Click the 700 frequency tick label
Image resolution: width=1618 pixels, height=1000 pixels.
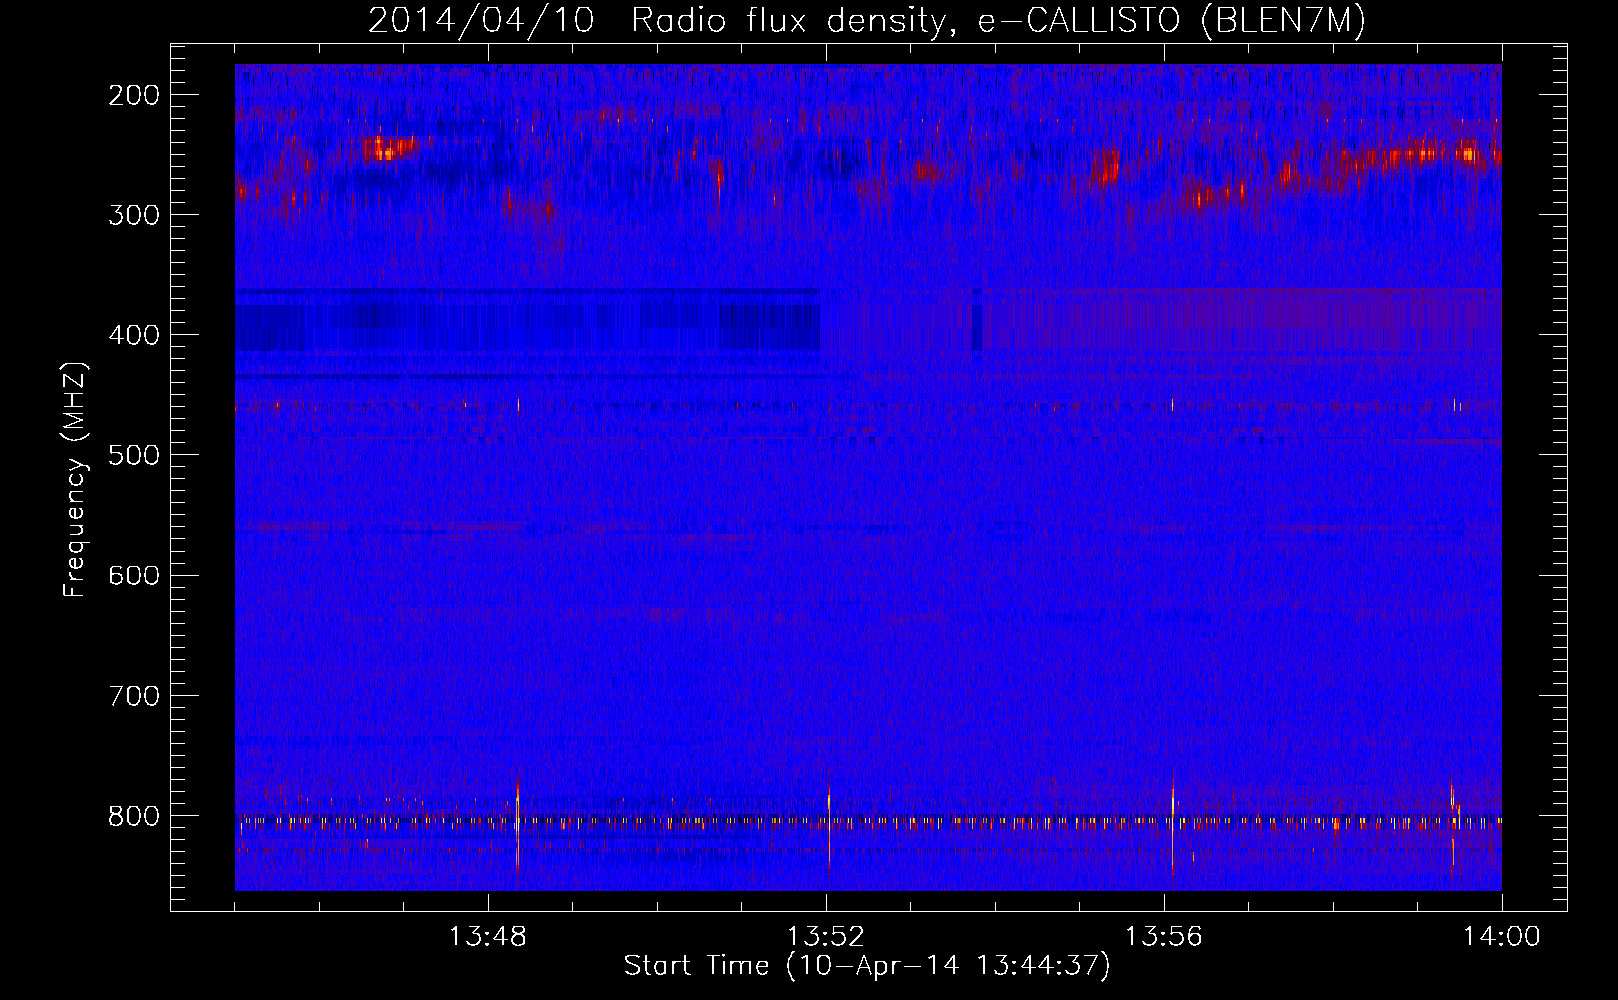[134, 695]
